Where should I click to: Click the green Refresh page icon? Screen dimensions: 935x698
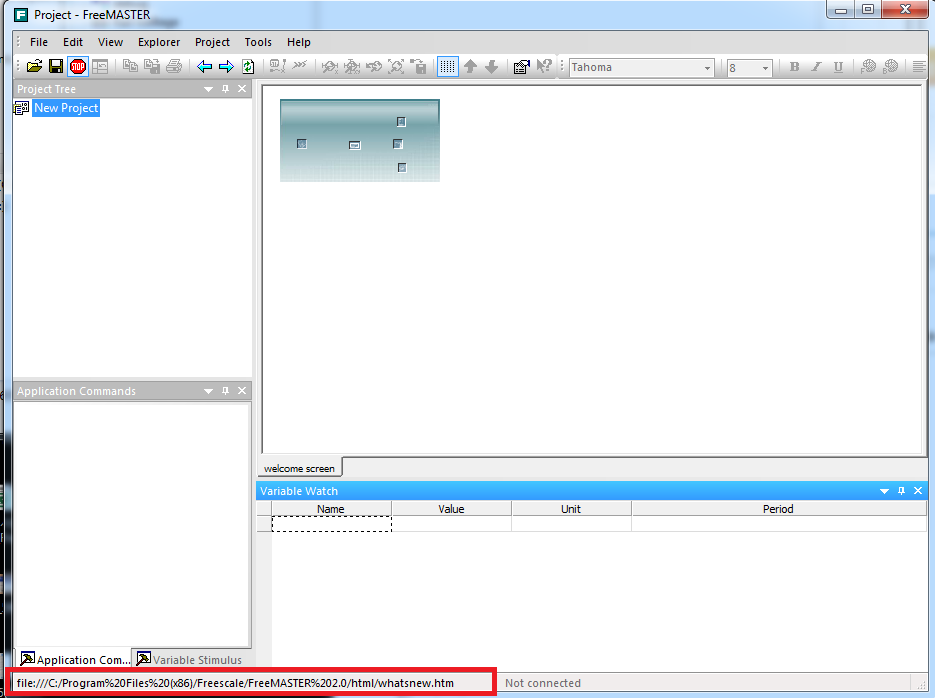coord(248,66)
